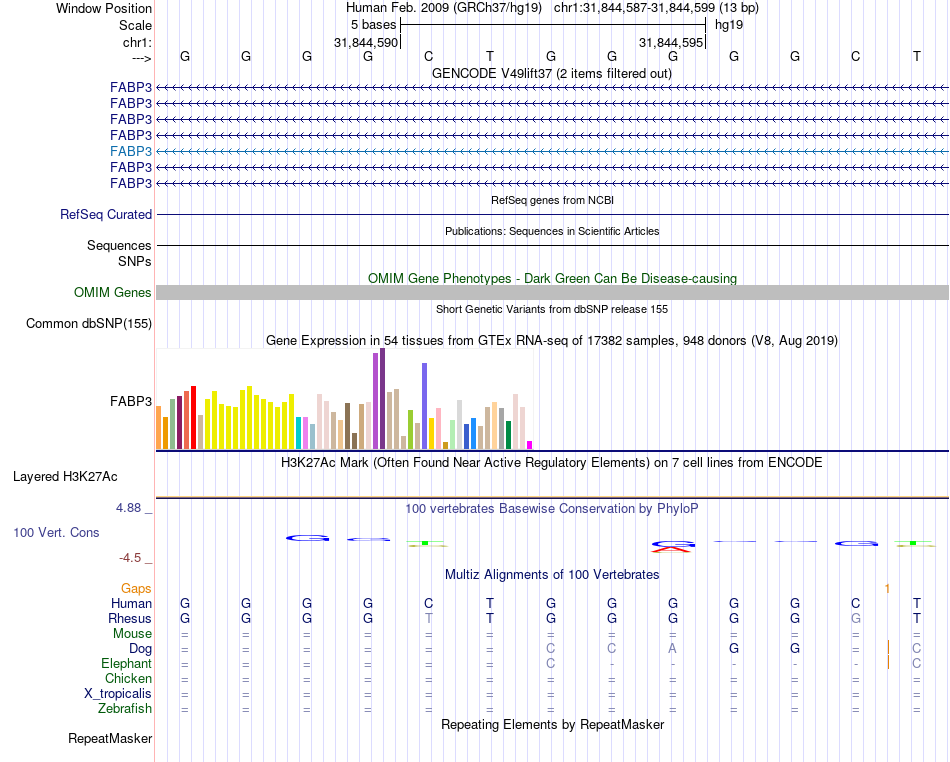950x762 pixels.
Task: Select the gray OMIM Genes item bar
Action: click(553, 293)
